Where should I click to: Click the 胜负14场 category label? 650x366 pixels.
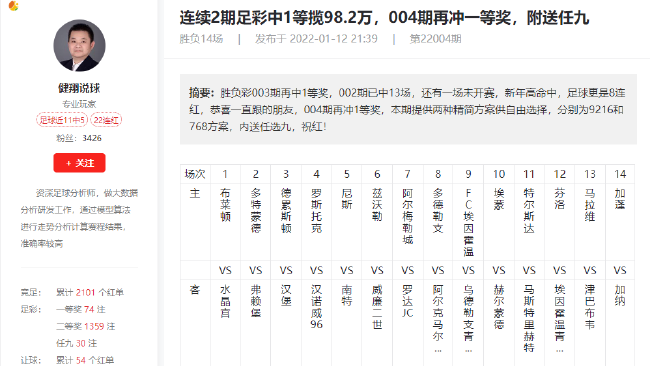click(201, 39)
